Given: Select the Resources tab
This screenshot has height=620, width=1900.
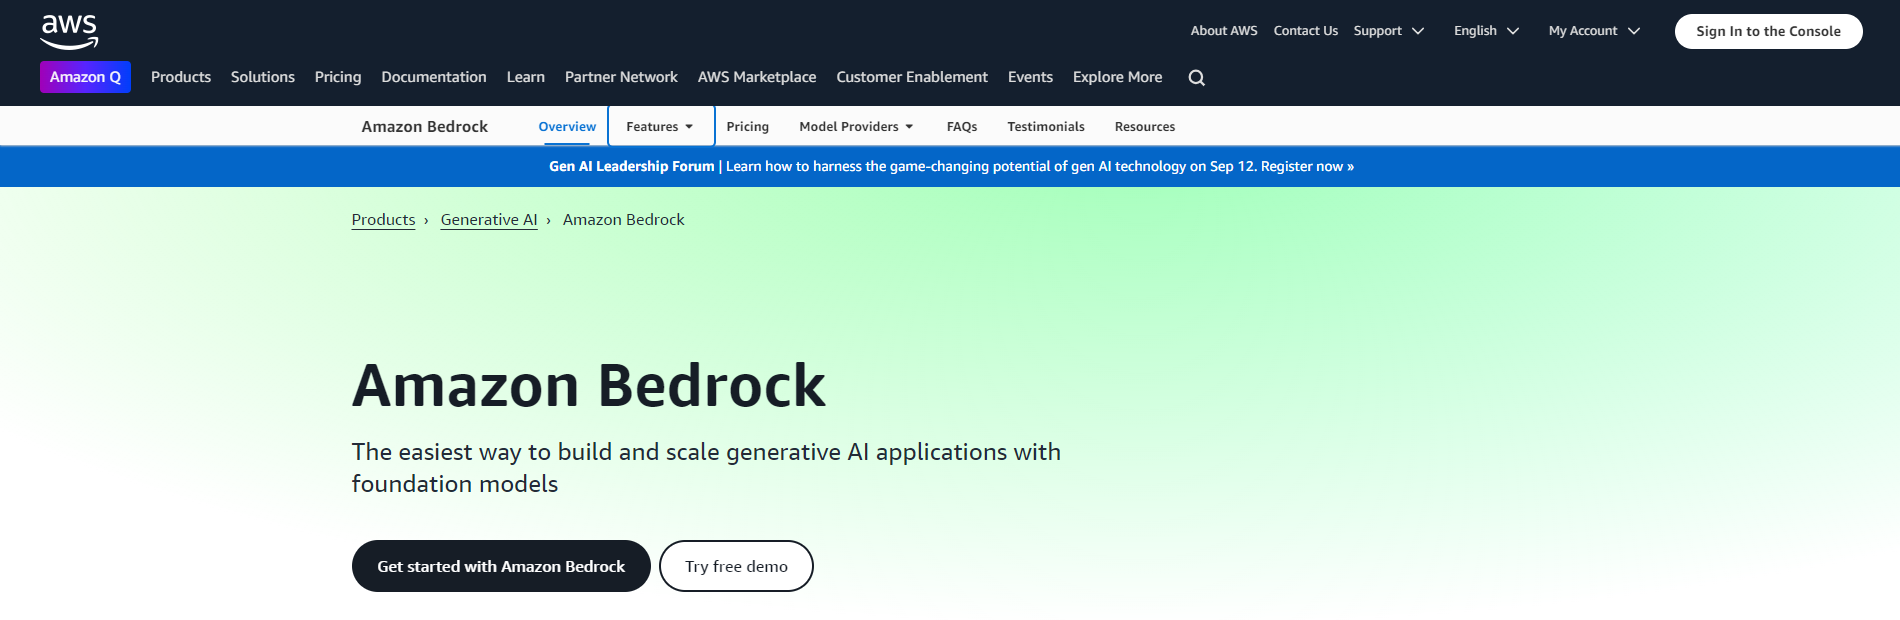Looking at the screenshot, I should coord(1145,127).
